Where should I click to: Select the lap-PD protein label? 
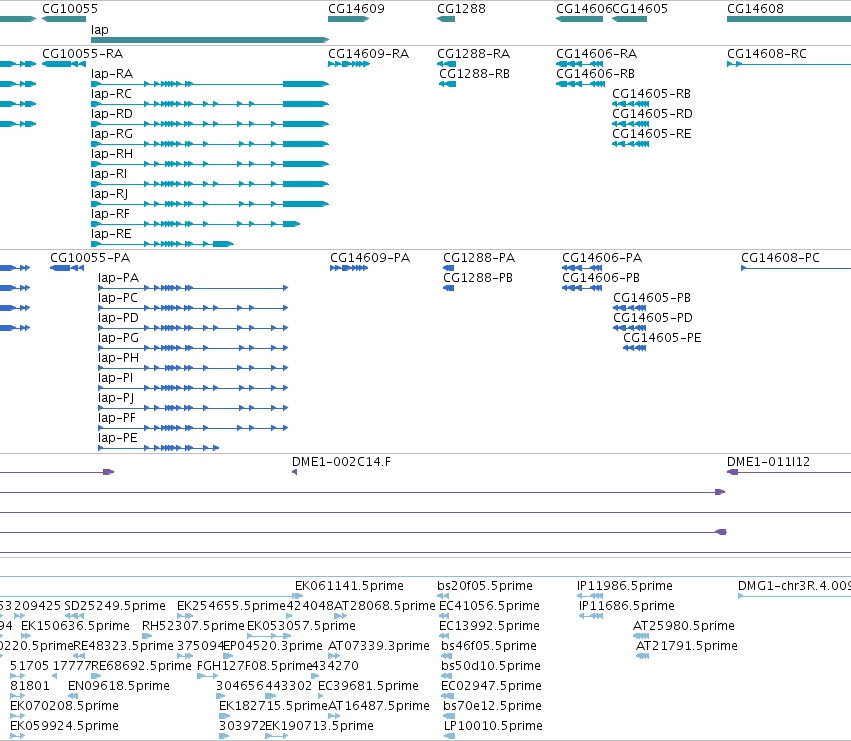118,318
